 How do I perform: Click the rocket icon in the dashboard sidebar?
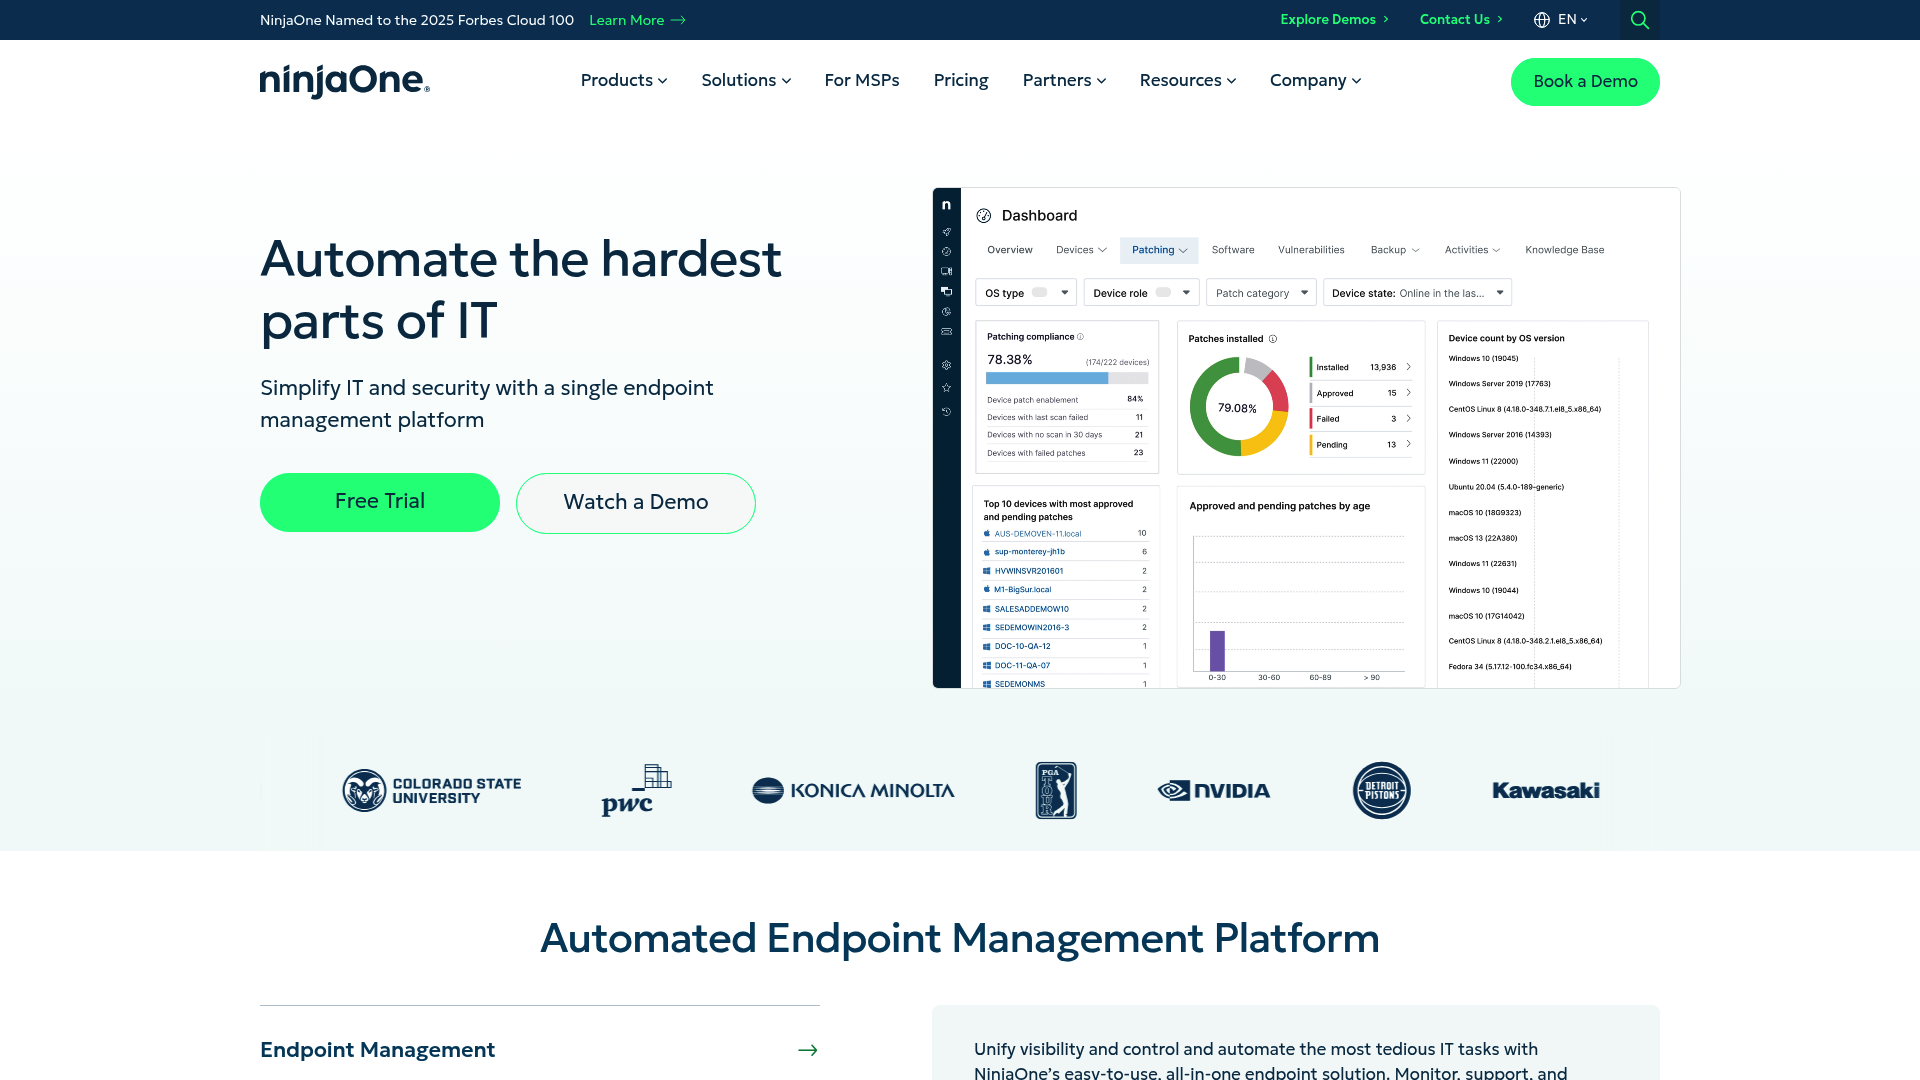point(946,231)
